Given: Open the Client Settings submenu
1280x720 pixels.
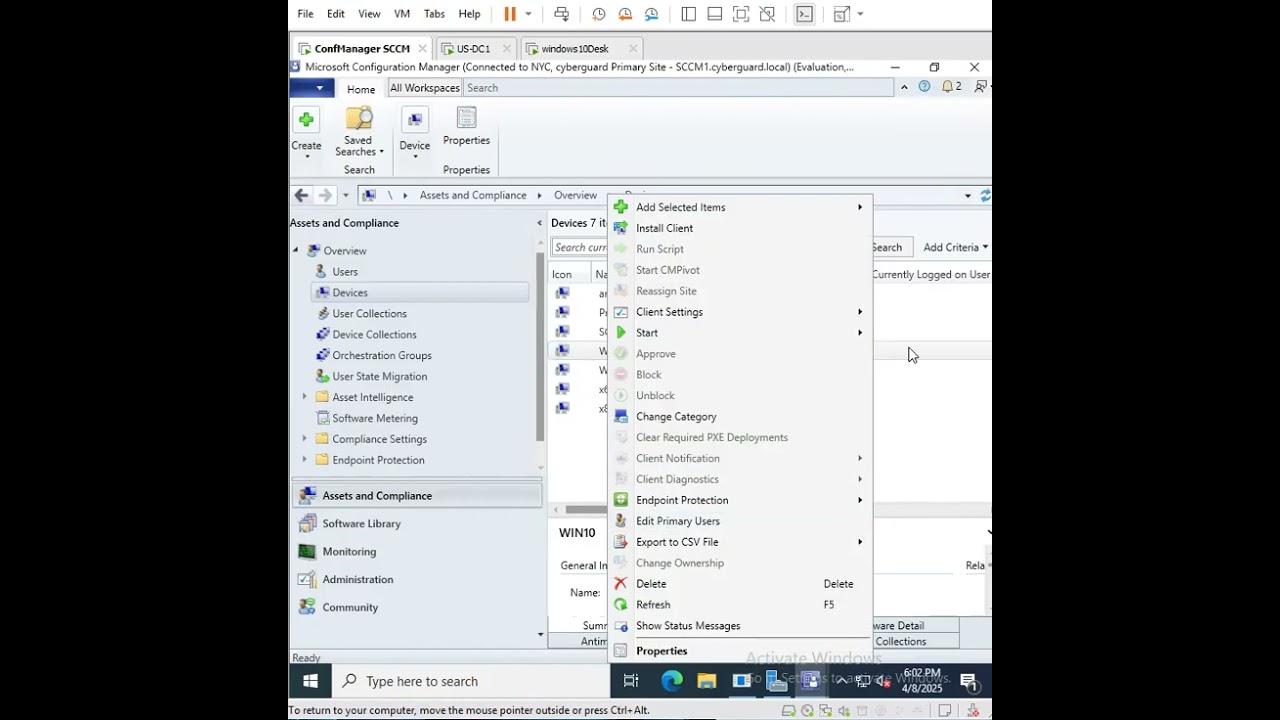Looking at the screenshot, I should pyautogui.click(x=740, y=312).
